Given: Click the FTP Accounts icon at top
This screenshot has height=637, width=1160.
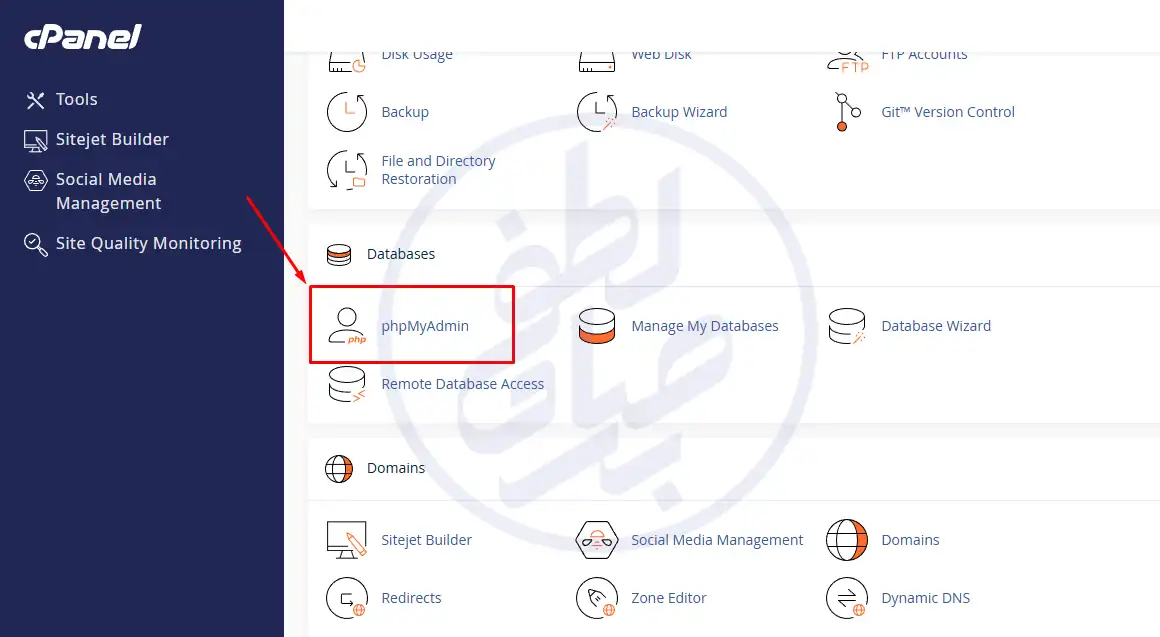Looking at the screenshot, I should (x=848, y=61).
